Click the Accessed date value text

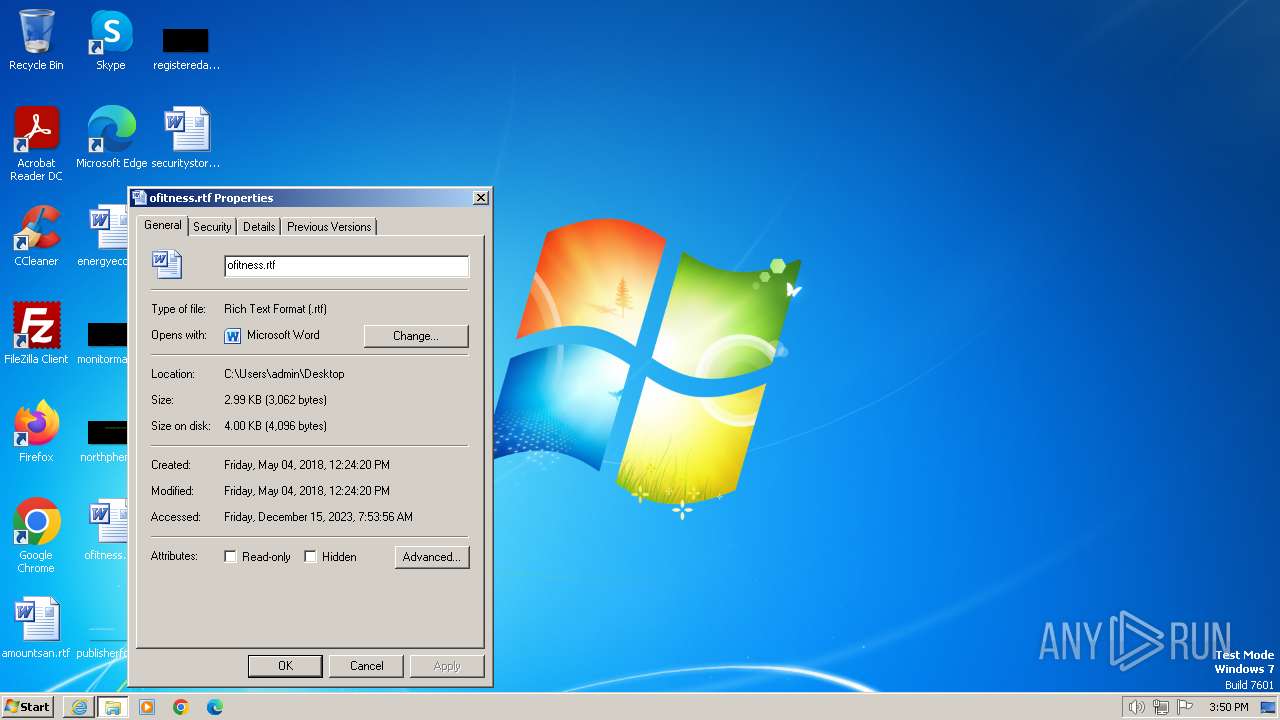(318, 517)
